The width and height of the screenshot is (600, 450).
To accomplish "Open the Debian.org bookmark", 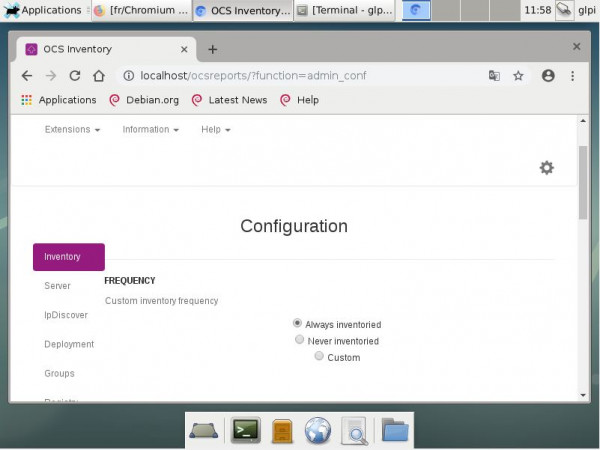I will (x=144, y=100).
